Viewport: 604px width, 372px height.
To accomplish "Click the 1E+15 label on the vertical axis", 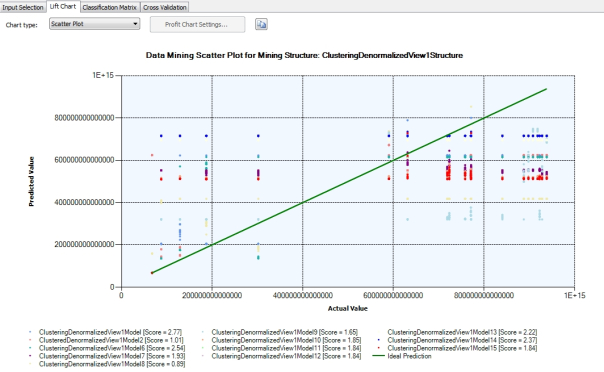I will coord(103,75).
